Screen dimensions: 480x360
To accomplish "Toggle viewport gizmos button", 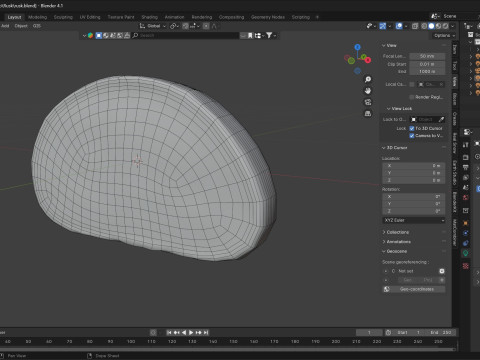I will pos(383,26).
